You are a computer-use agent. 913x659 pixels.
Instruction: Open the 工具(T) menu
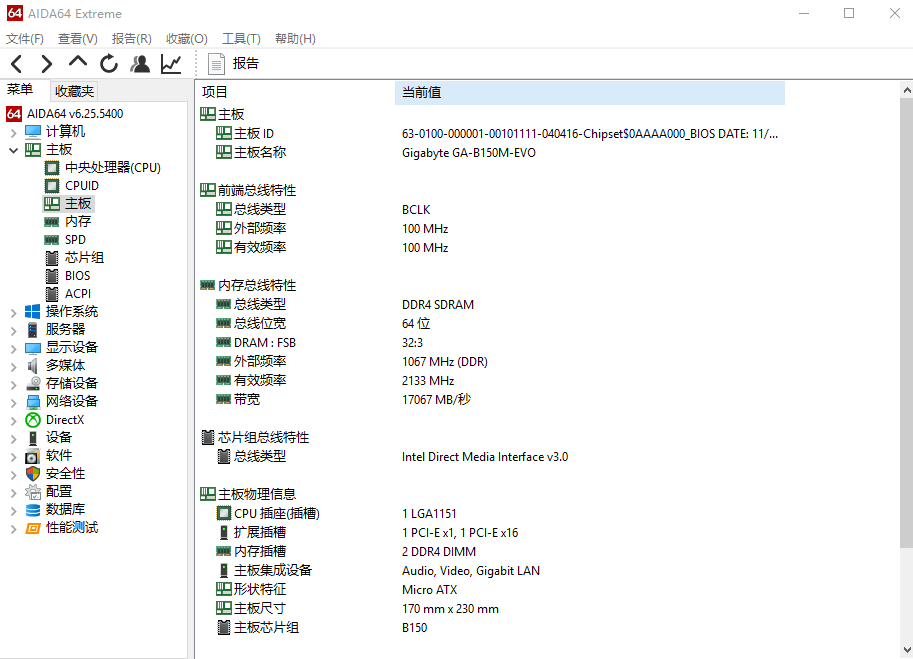[241, 38]
